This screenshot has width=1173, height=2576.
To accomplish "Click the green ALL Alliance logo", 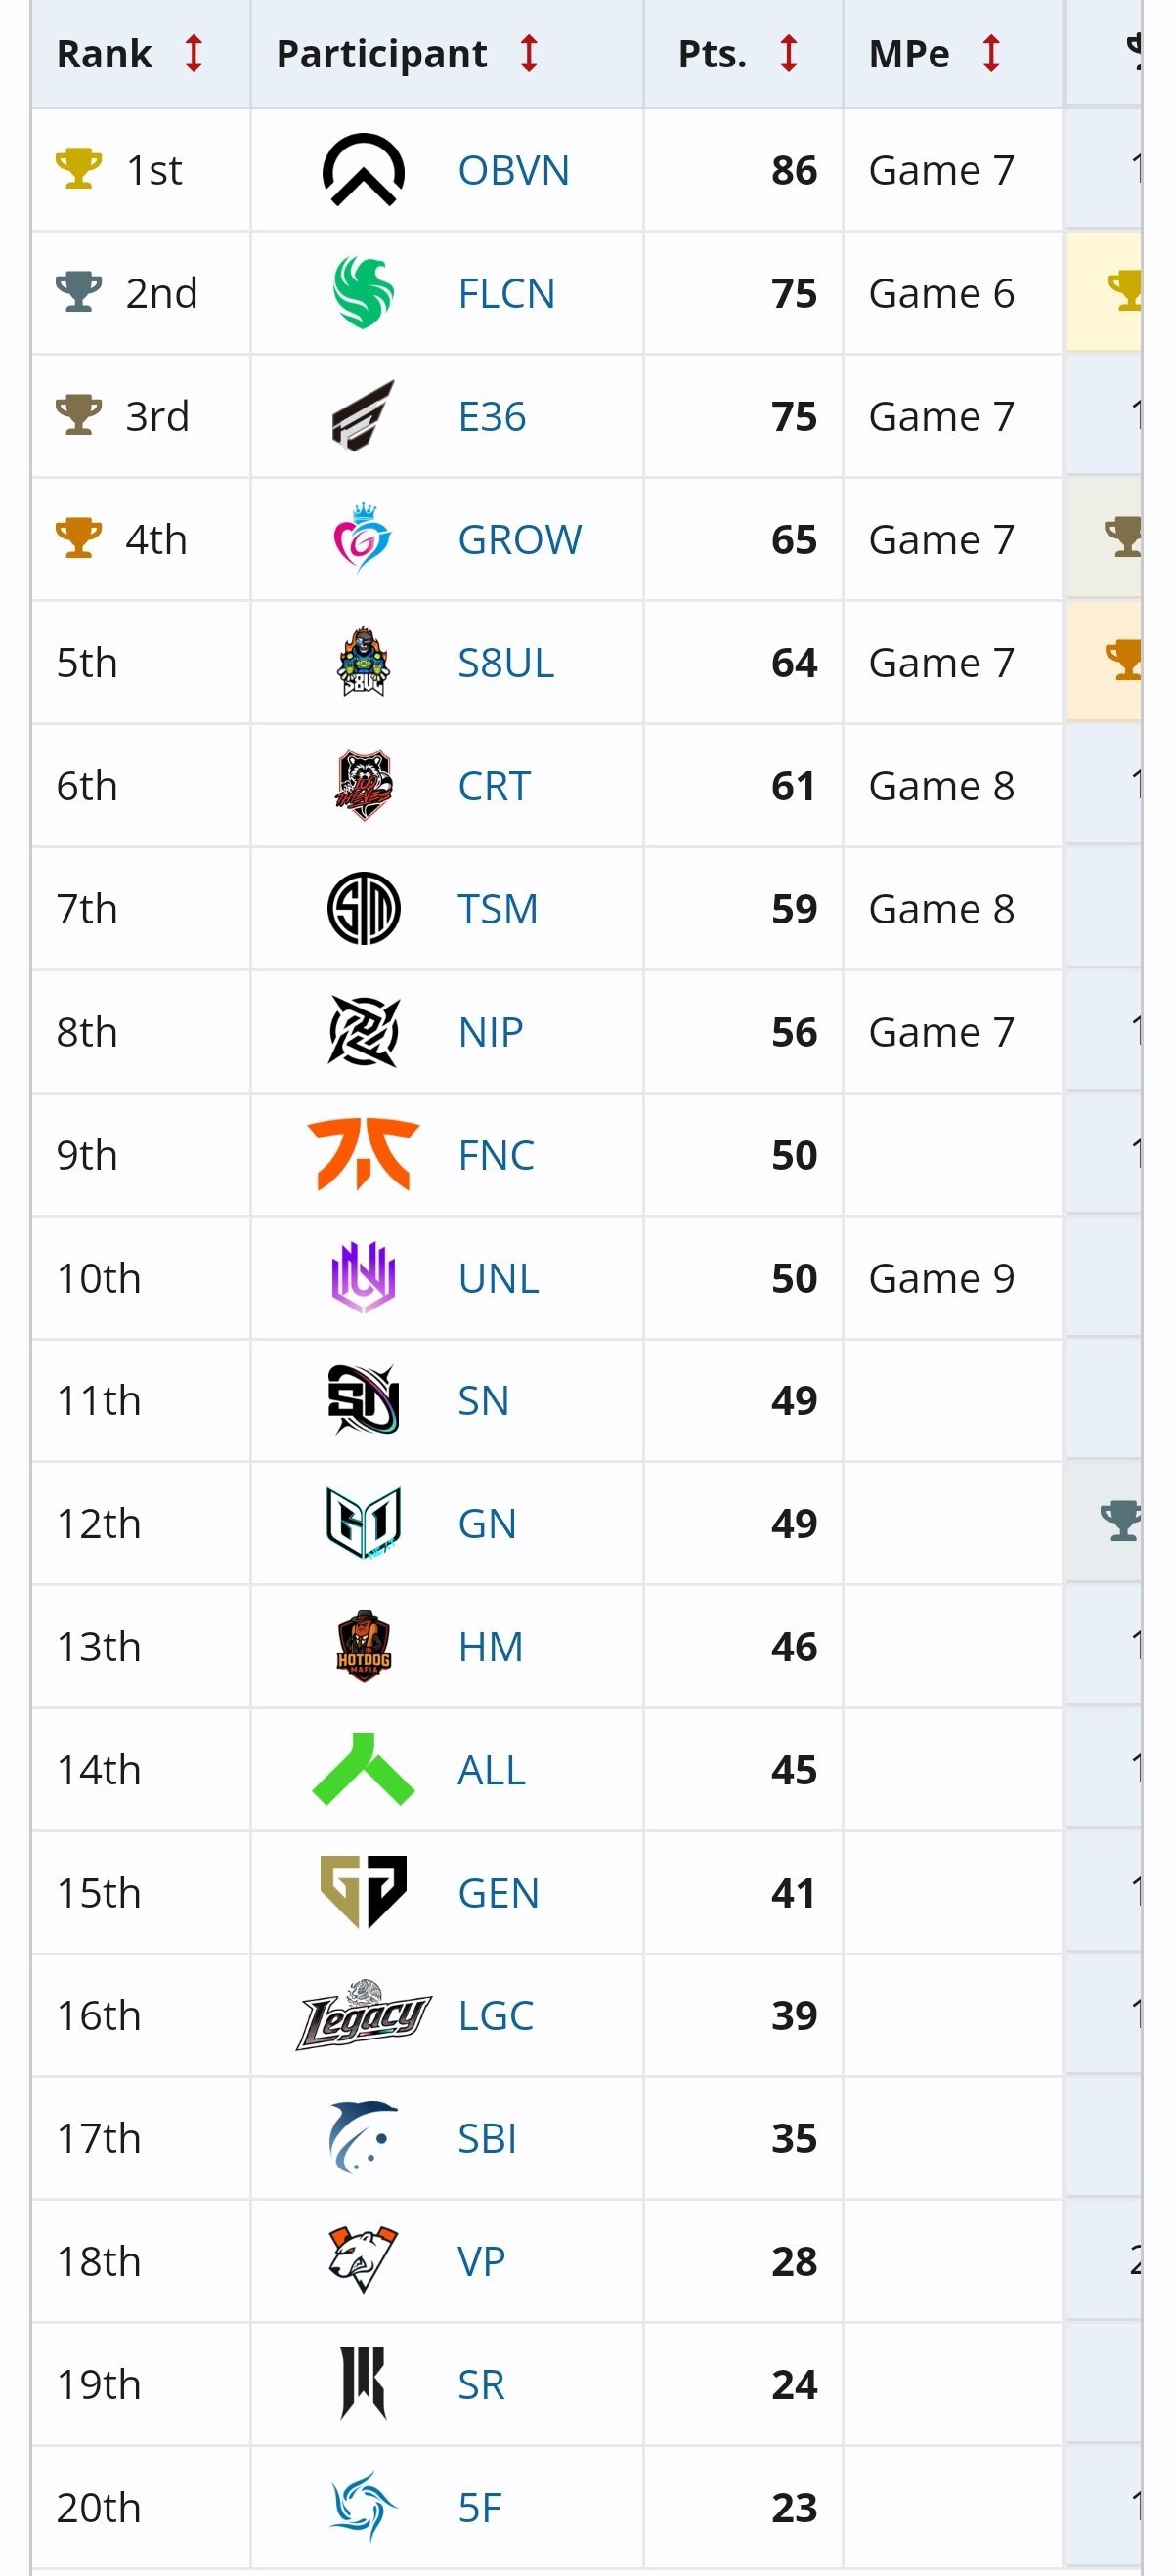I will point(363,1769).
